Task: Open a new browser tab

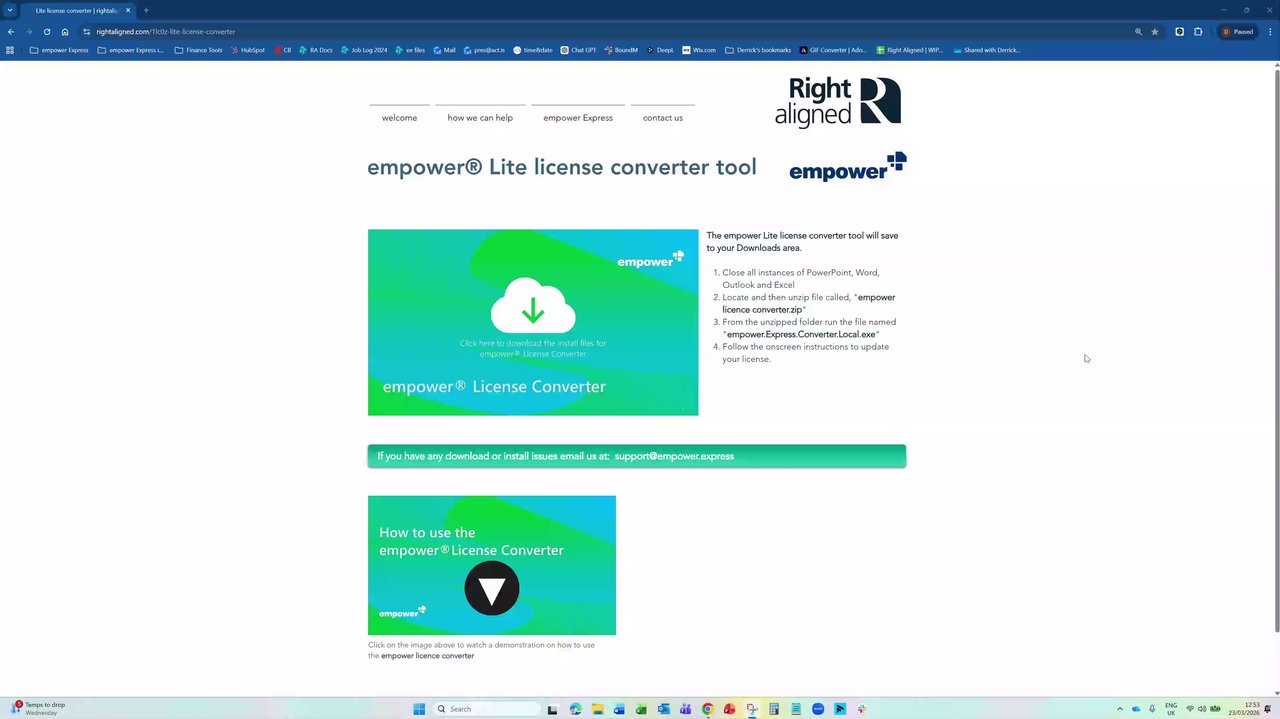Action: click(x=146, y=10)
